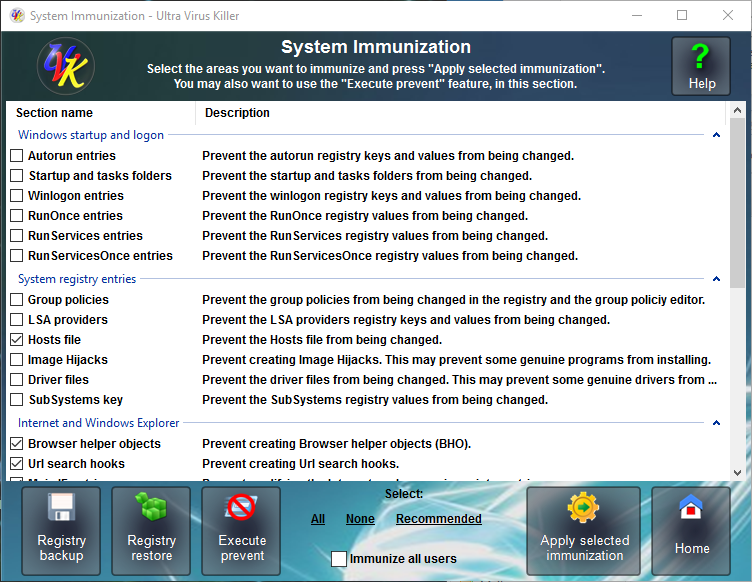Click the list scrollbar down arrow
Screen dimensions: 752x582
pos(737,473)
